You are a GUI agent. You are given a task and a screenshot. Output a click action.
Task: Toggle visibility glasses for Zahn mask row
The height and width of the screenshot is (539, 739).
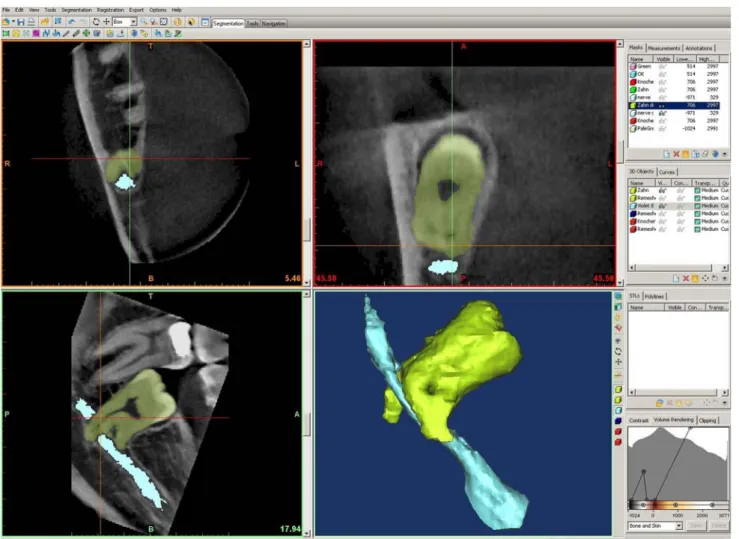pos(663,90)
